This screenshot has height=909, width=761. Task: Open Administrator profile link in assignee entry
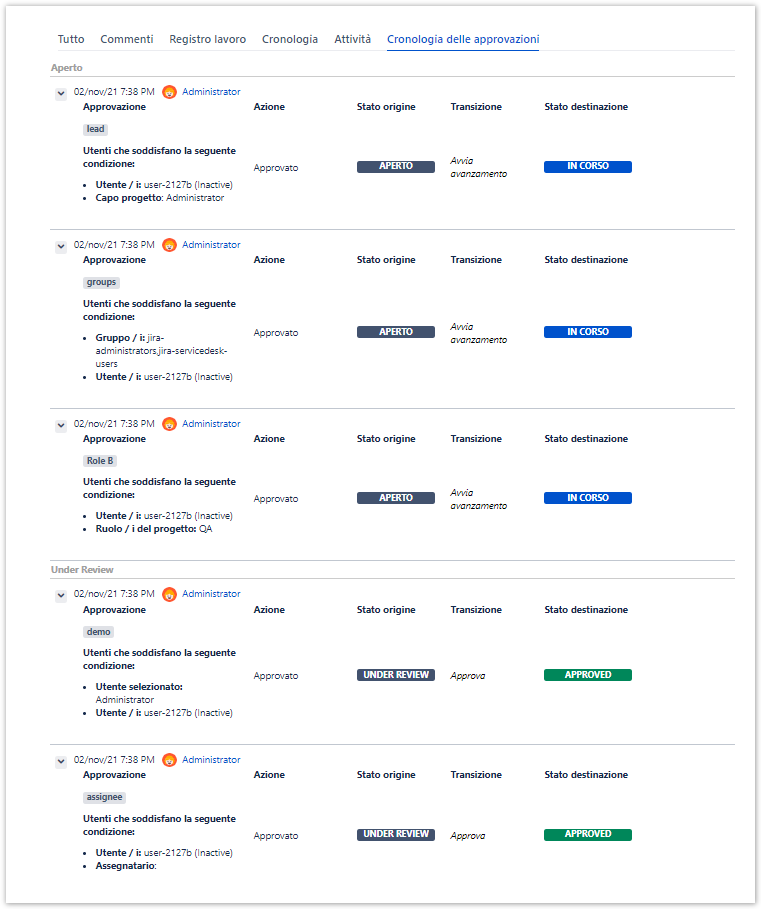click(211, 760)
